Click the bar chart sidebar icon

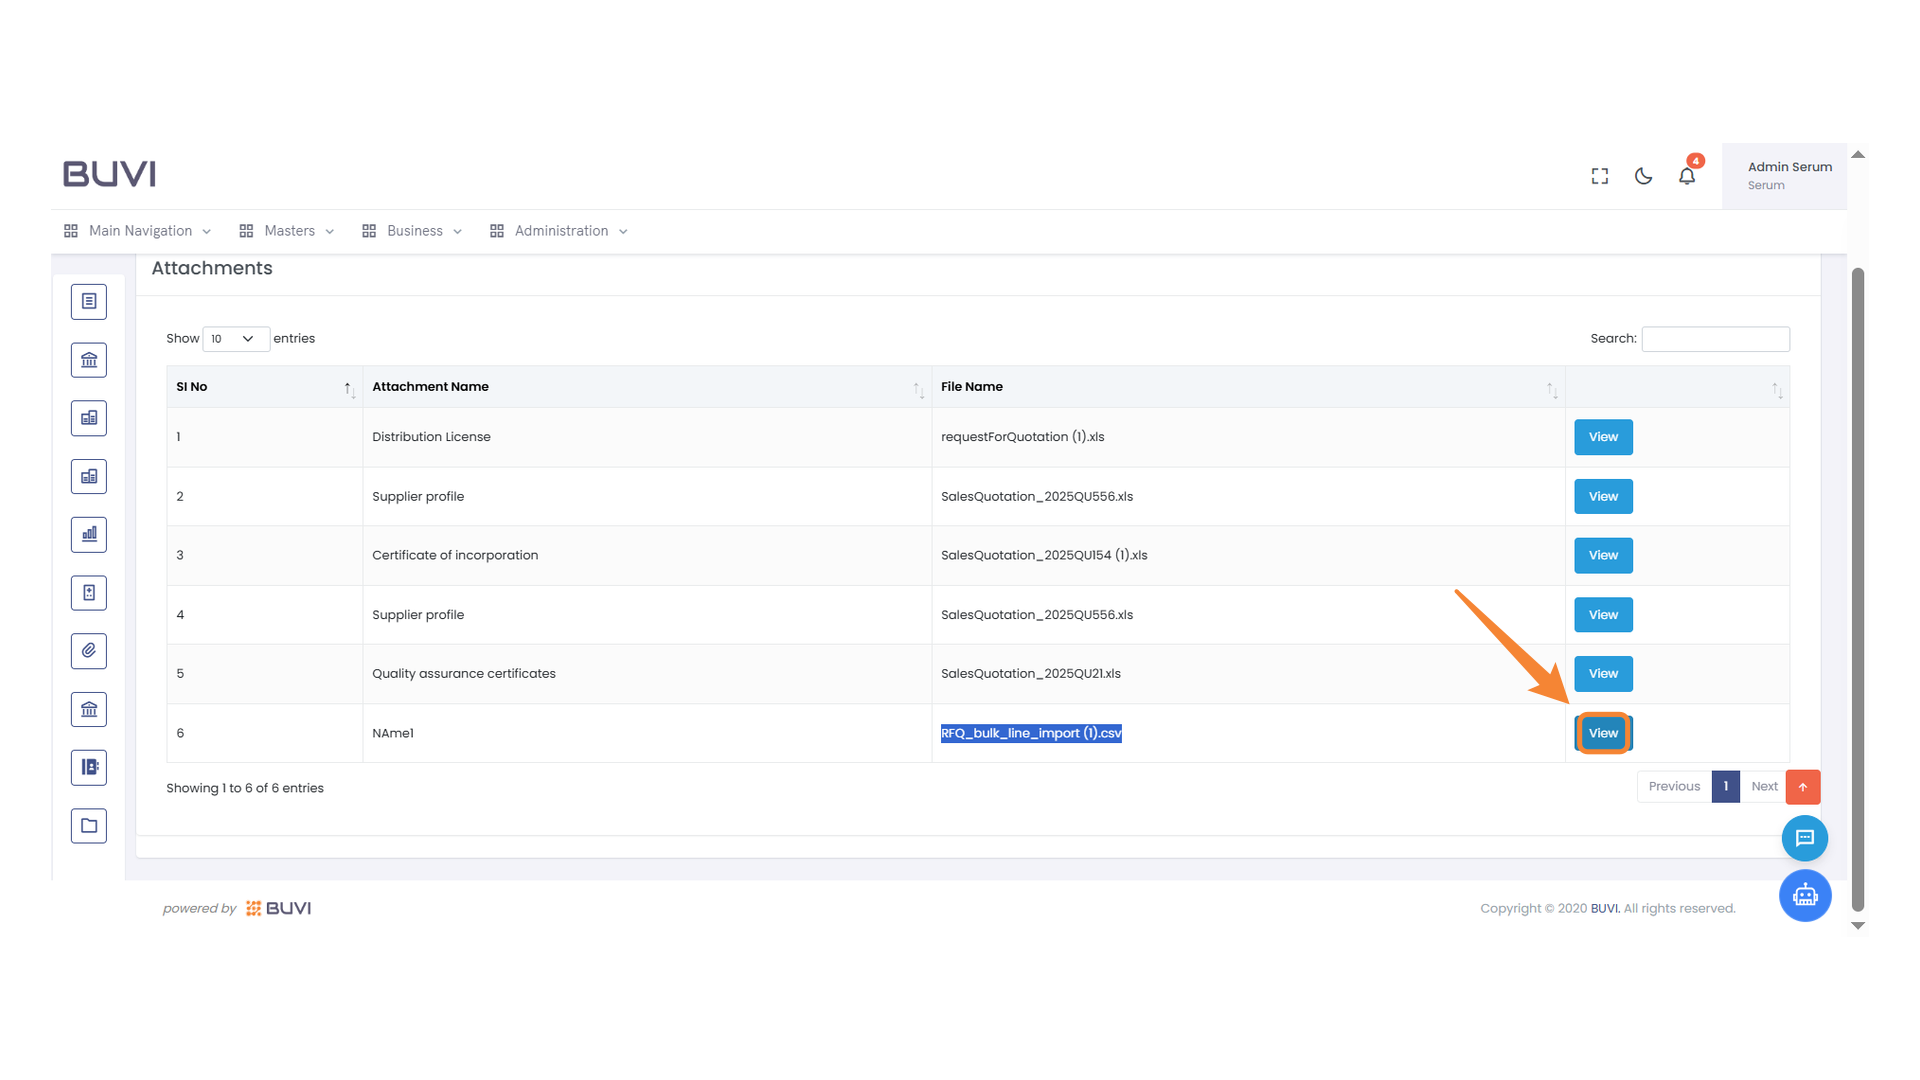[89, 535]
